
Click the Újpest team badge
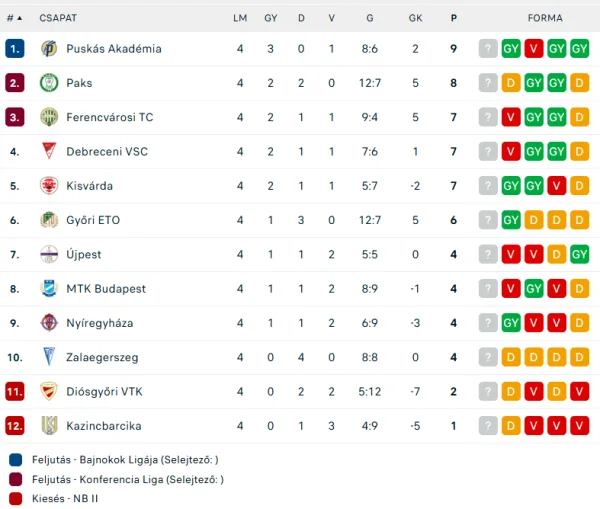[48, 254]
